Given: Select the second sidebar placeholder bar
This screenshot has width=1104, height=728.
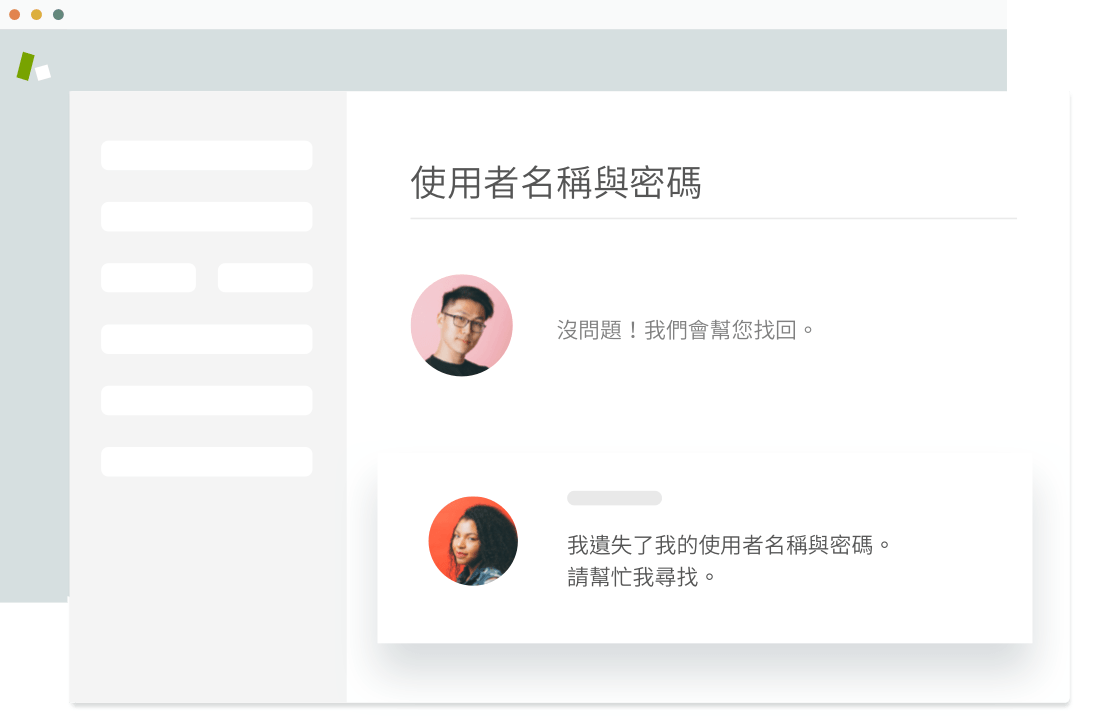Looking at the screenshot, I should pyautogui.click(x=206, y=216).
